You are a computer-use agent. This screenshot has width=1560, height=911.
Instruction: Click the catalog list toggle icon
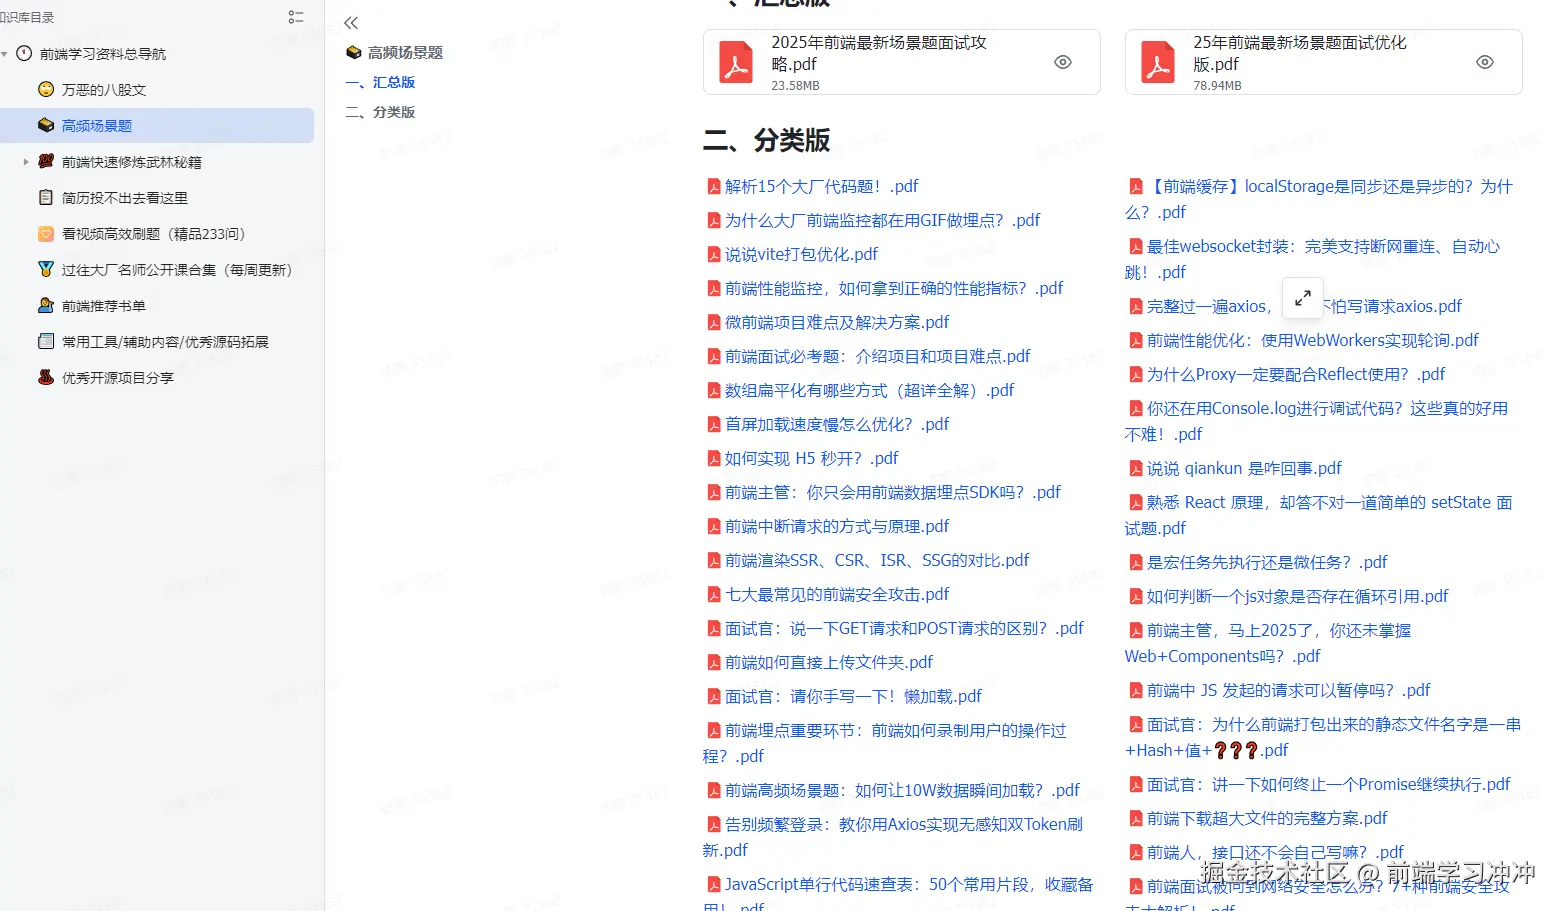(295, 17)
